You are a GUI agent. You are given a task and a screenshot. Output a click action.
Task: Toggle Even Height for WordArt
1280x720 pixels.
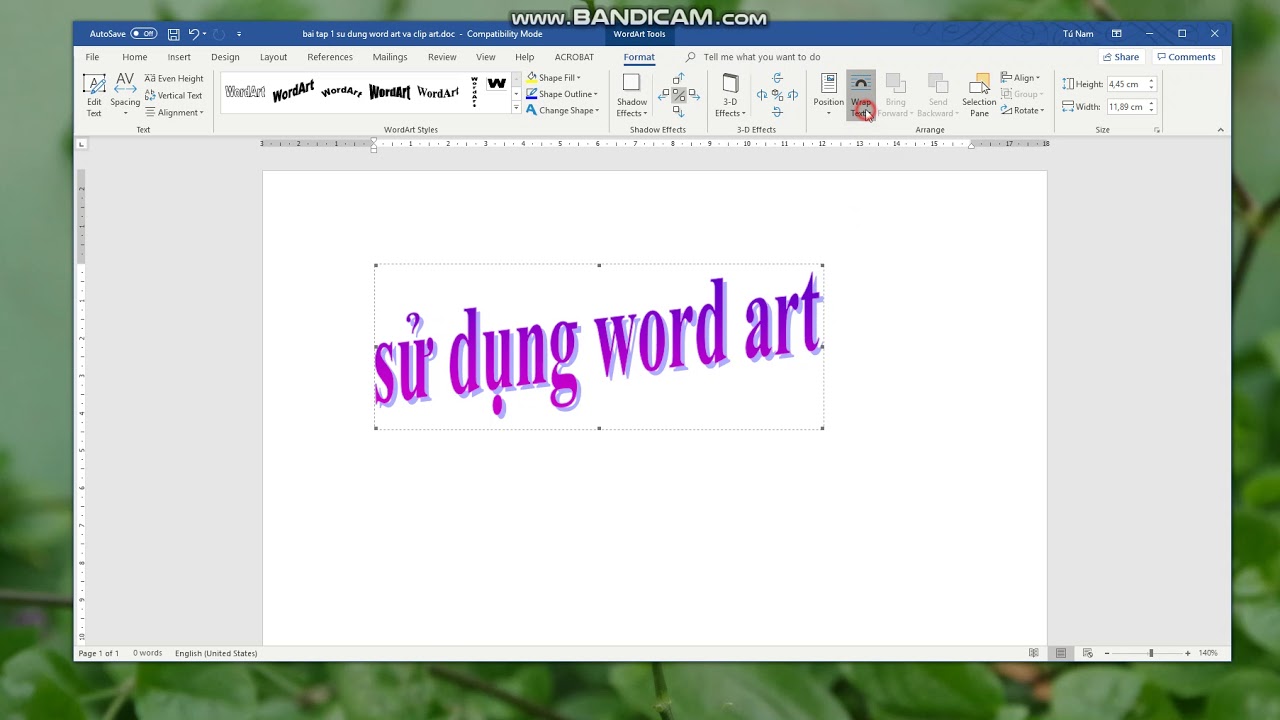tap(174, 78)
